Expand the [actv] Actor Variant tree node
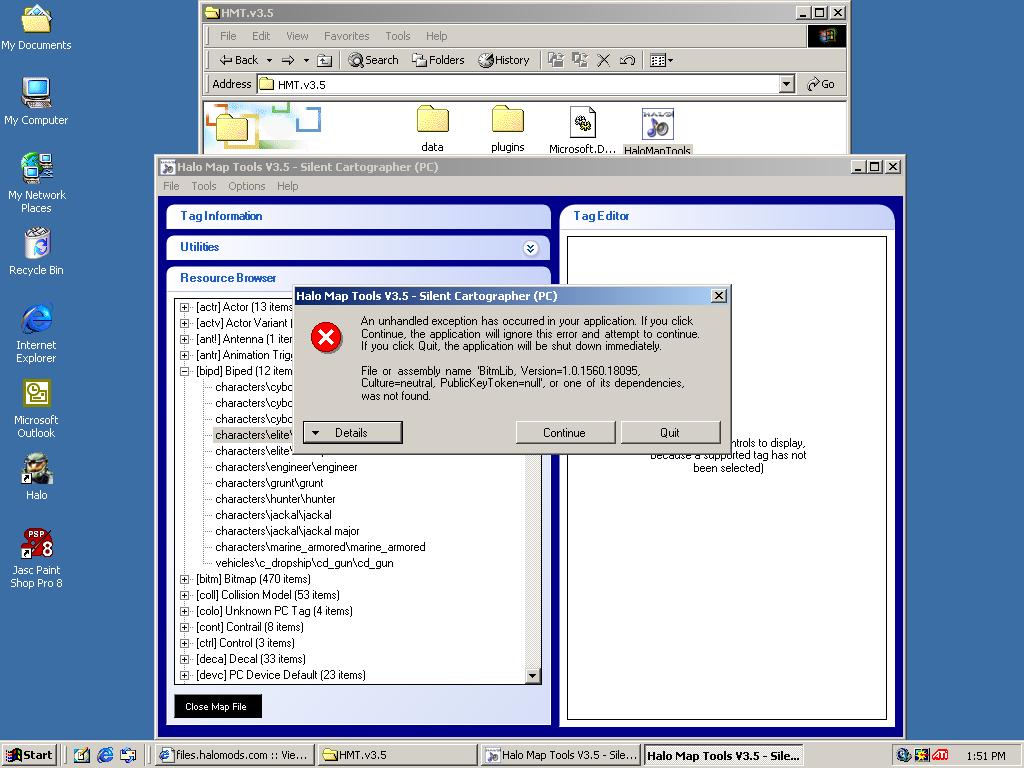 184,323
